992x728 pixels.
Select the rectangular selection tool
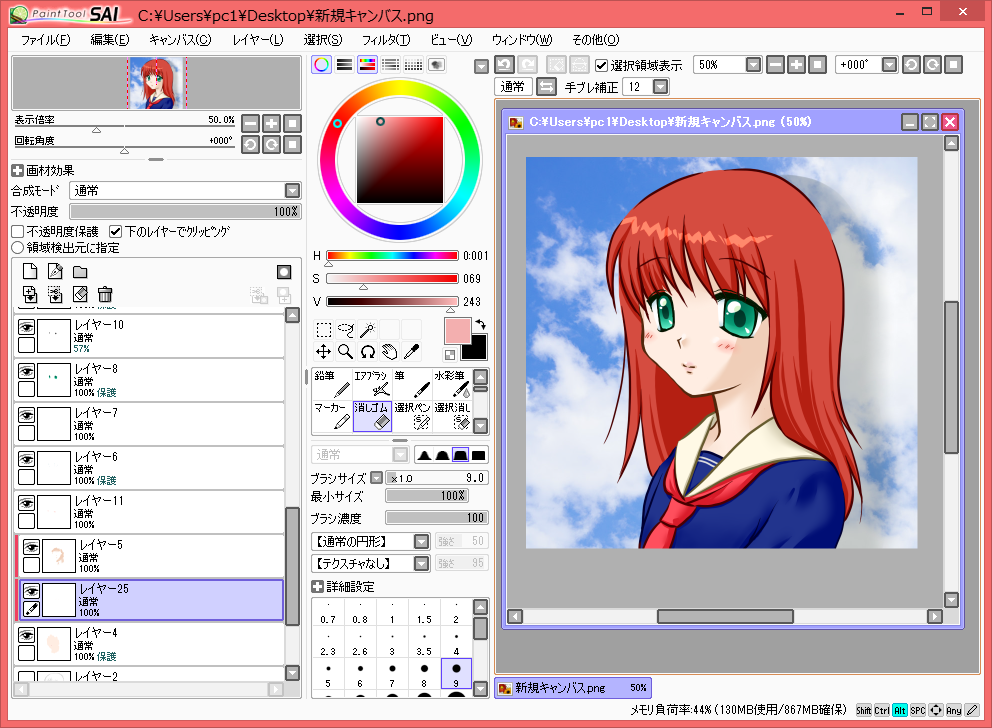tap(323, 330)
